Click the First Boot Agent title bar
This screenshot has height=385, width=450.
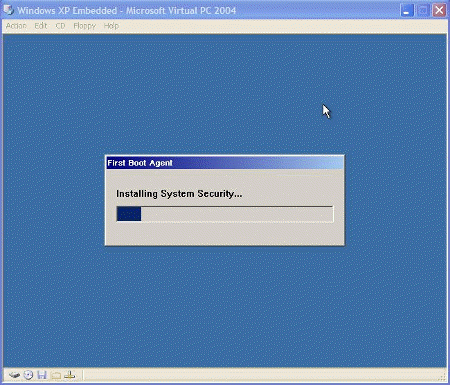tap(225, 163)
